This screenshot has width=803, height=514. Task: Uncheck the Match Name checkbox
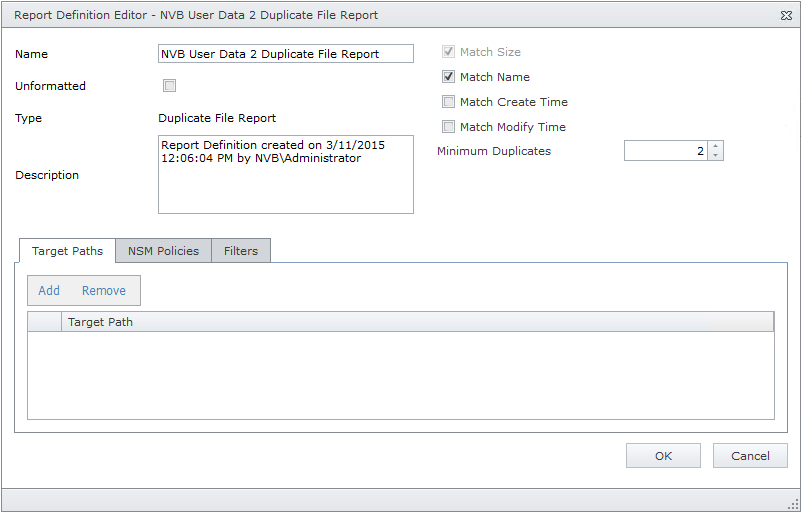pyautogui.click(x=448, y=77)
